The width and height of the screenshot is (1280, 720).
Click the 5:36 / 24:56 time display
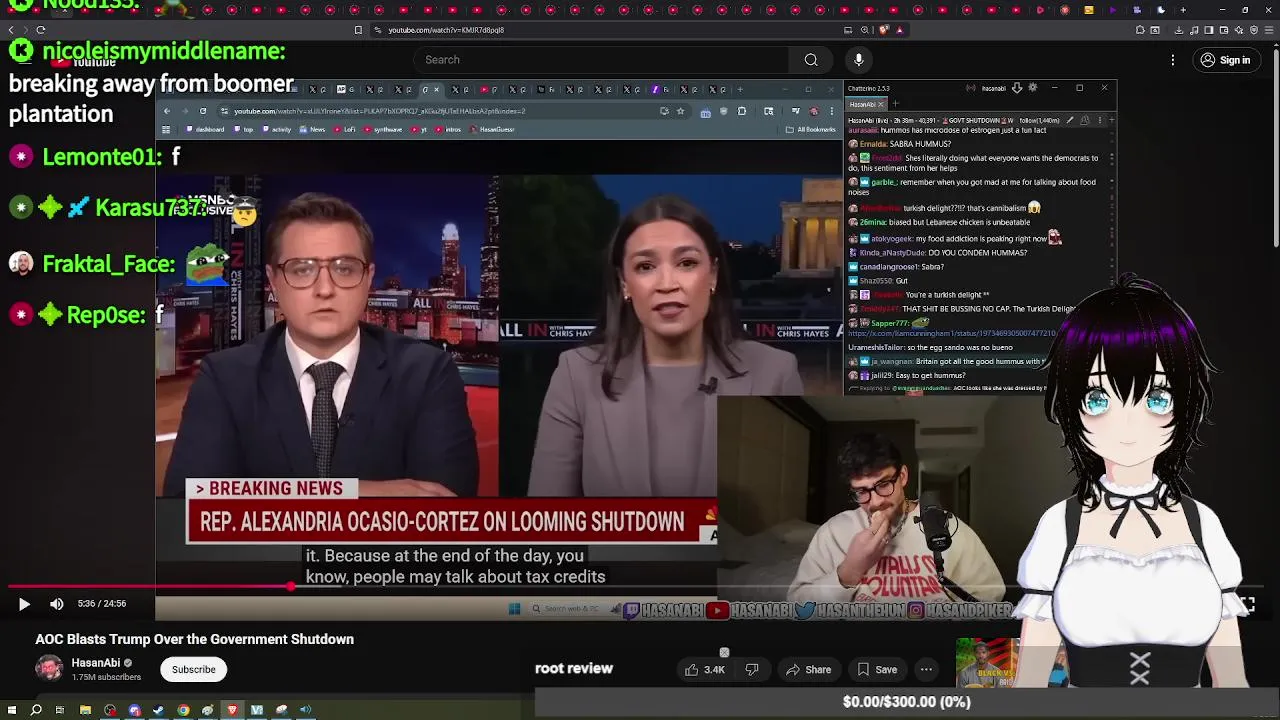[x=101, y=604]
